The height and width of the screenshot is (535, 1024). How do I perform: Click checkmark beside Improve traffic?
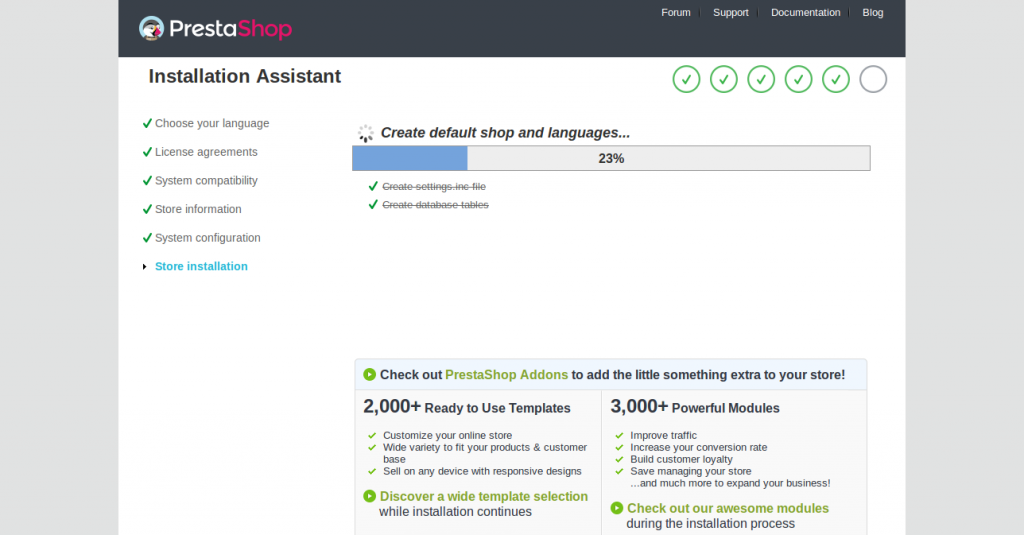pyautogui.click(x=619, y=436)
